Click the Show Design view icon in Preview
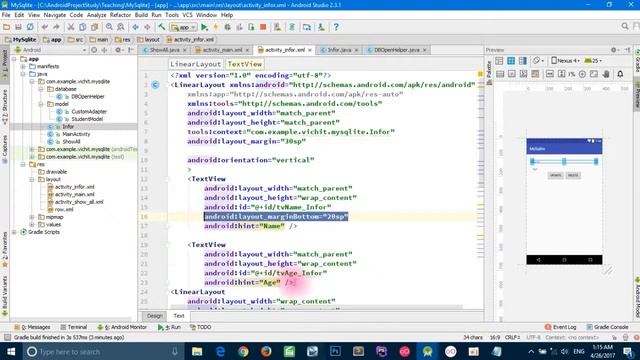640x360 pixels. tap(499, 61)
